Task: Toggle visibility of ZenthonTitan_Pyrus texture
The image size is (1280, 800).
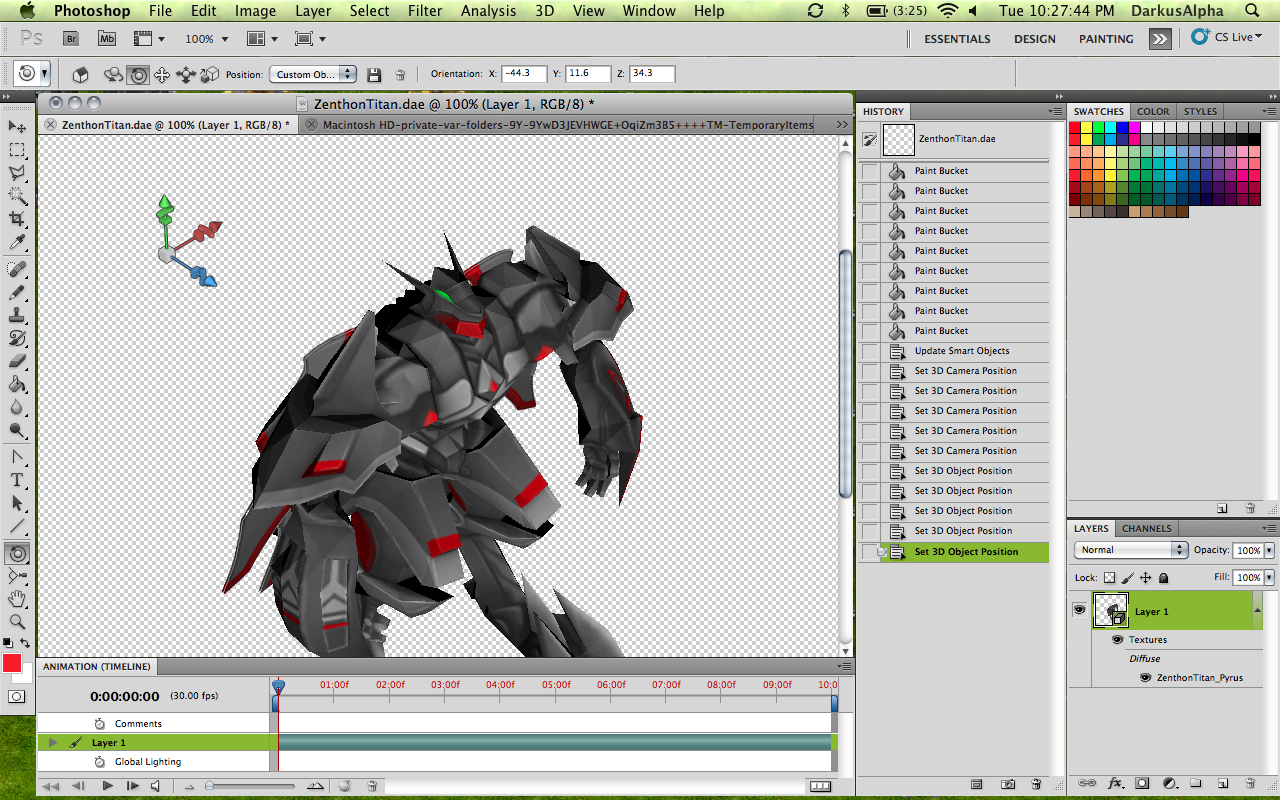Action: pos(1145,678)
